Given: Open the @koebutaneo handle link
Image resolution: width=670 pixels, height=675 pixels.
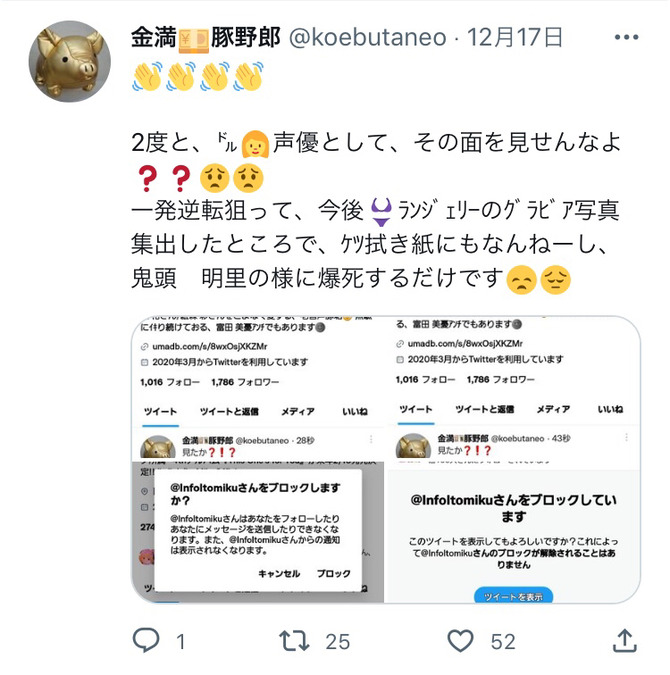Looking at the screenshot, I should pyautogui.click(x=368, y=37).
